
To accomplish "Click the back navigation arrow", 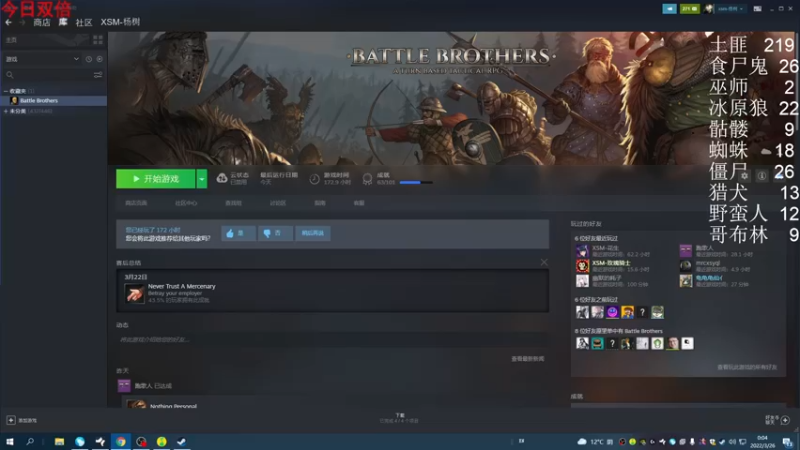I will tap(8, 22).
